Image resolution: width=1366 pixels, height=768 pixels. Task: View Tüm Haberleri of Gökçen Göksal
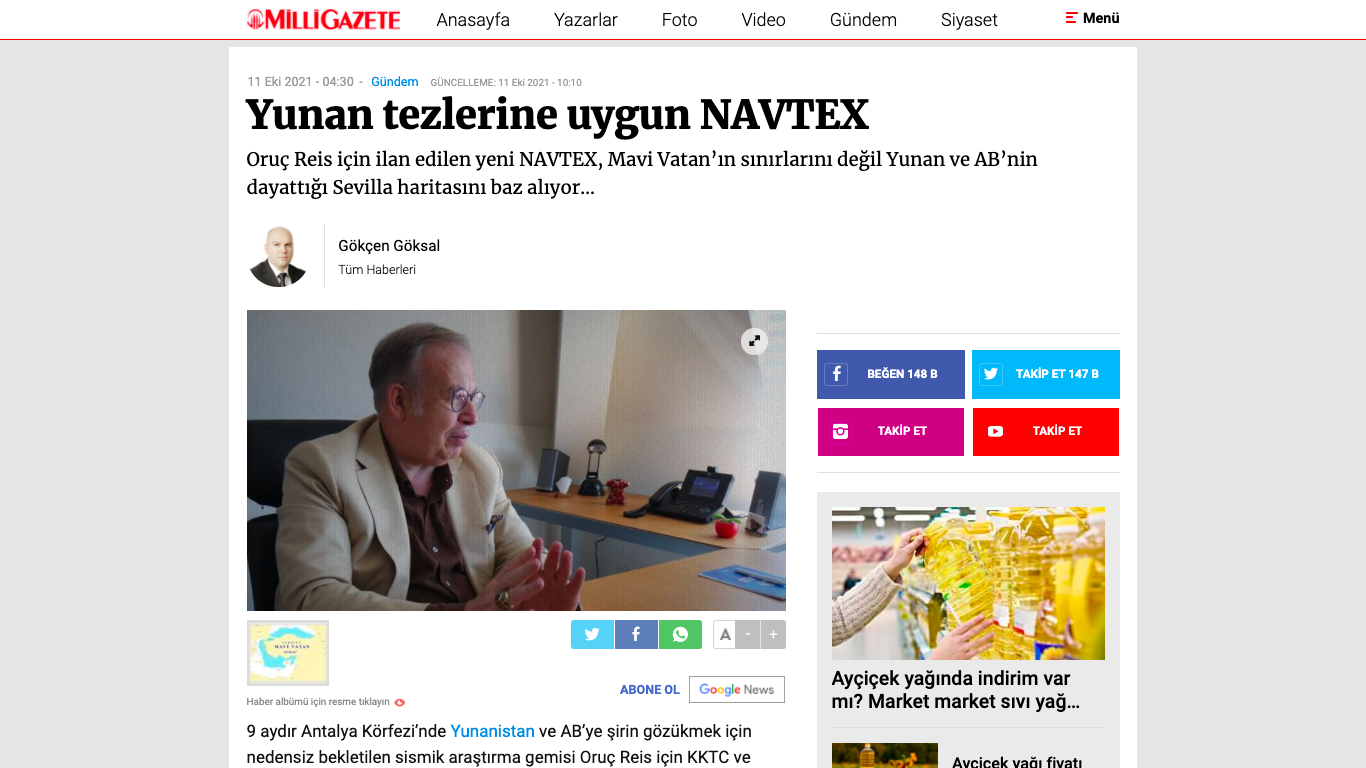coord(377,270)
